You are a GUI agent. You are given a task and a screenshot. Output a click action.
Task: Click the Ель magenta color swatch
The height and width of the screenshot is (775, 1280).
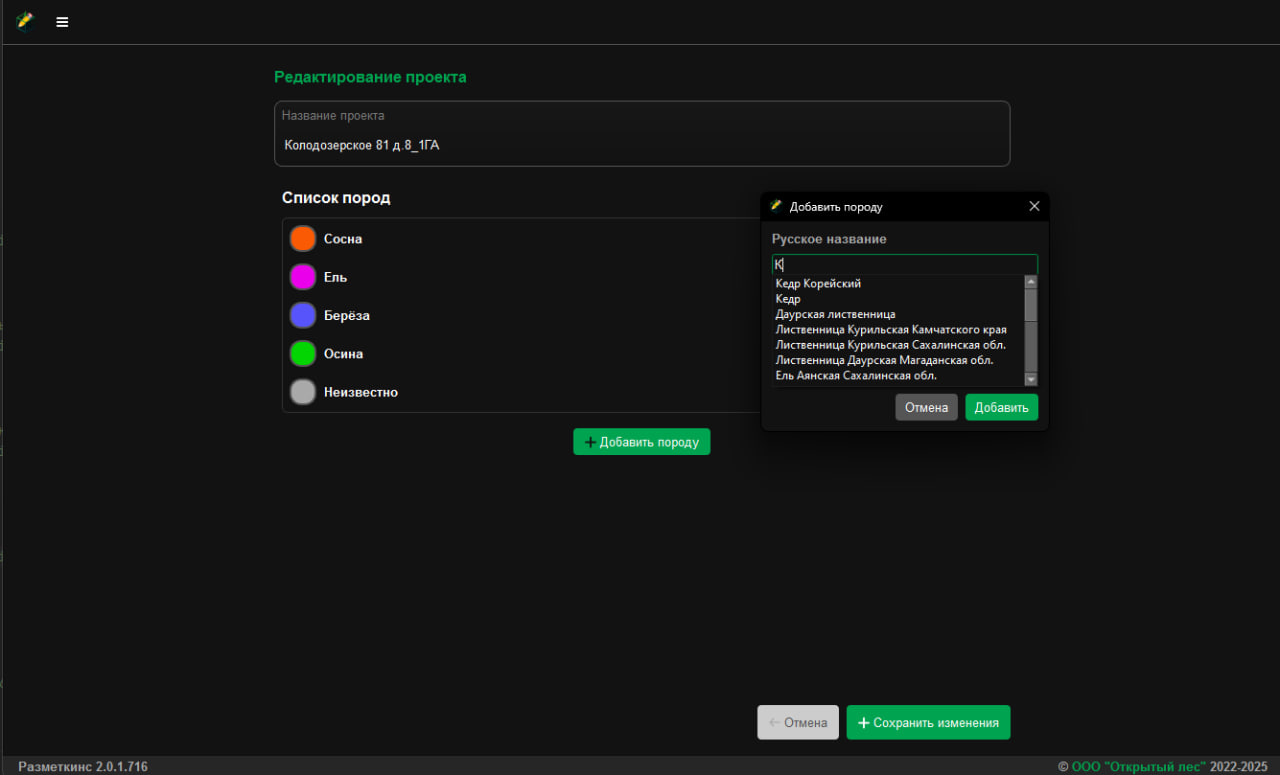pyautogui.click(x=303, y=277)
